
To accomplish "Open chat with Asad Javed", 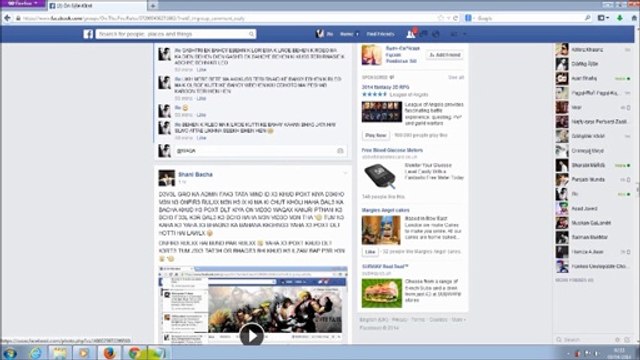I will point(593,209).
